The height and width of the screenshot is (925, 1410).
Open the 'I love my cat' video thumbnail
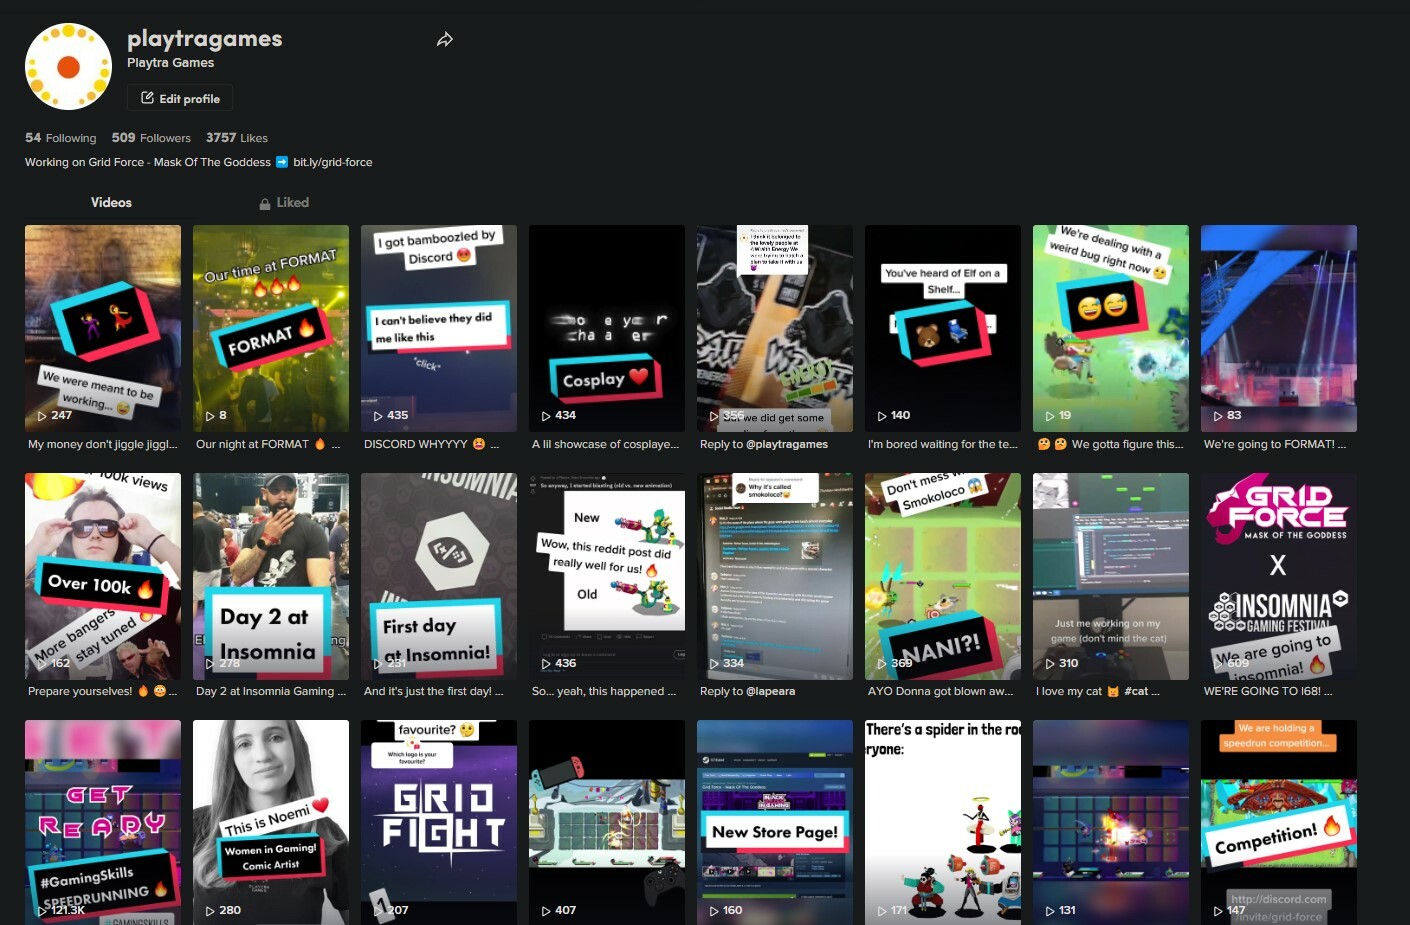pos(1111,576)
